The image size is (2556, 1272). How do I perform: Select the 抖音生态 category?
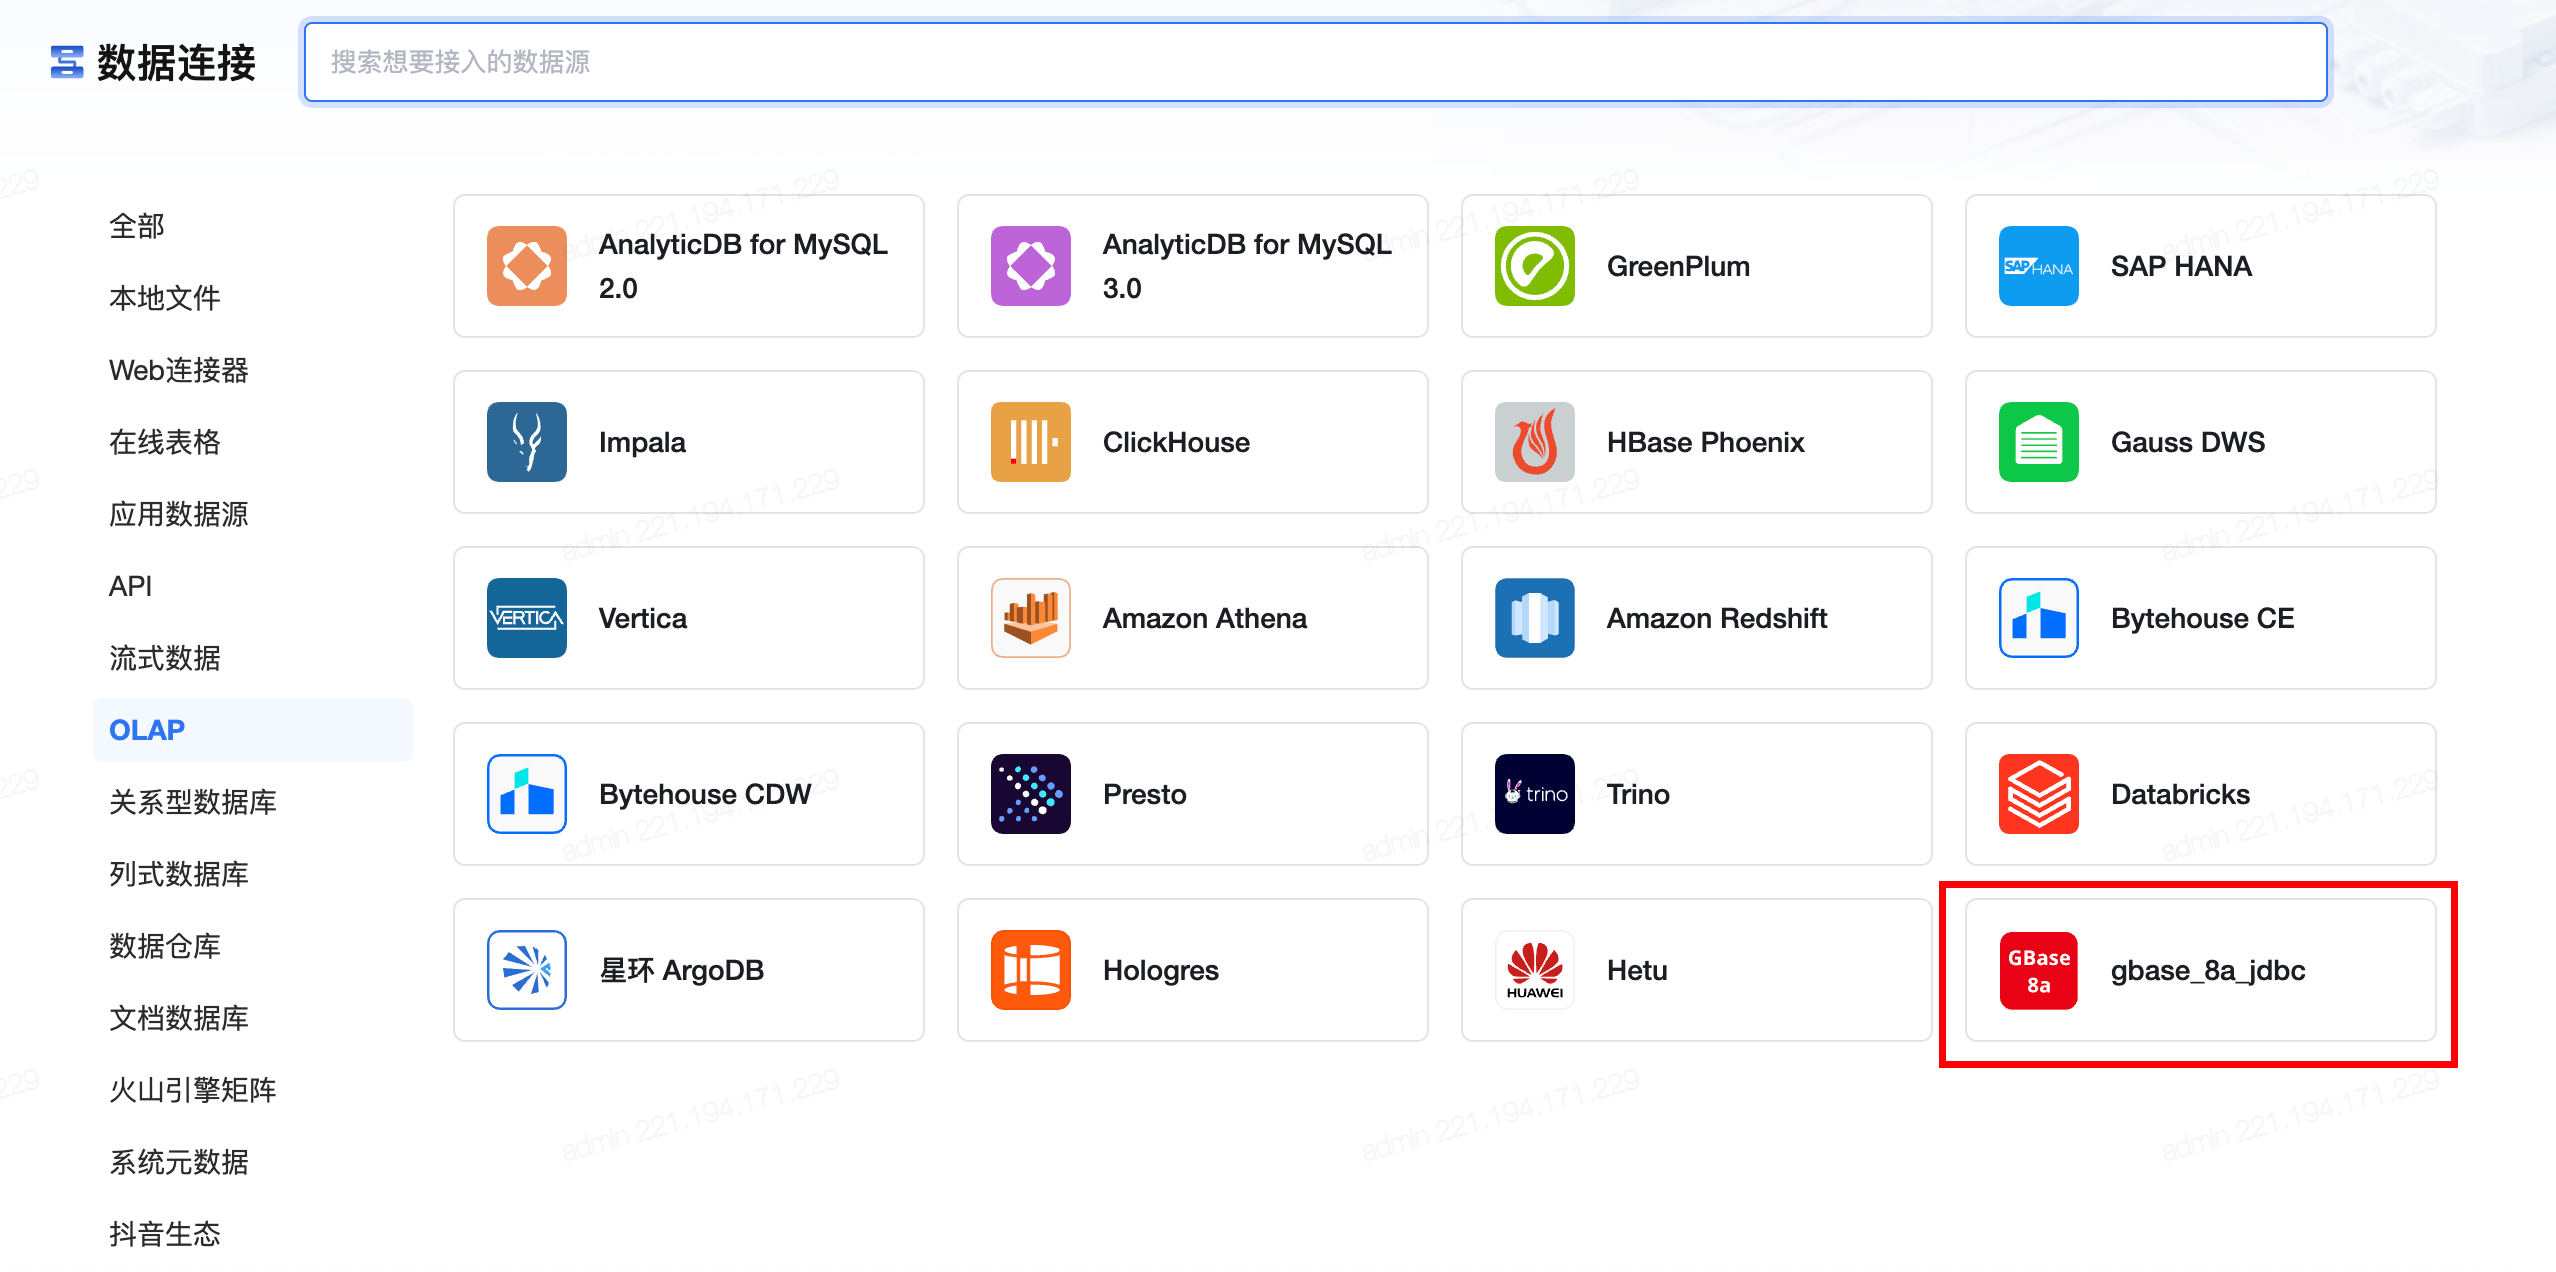pos(253,1234)
